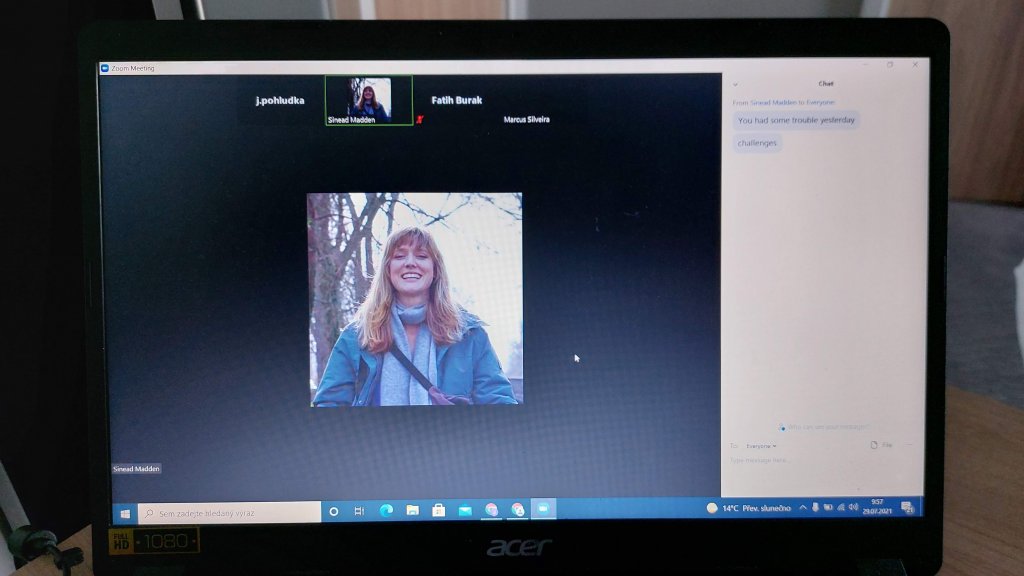The width and height of the screenshot is (1024, 576).
Task: Open the Mail app from taskbar
Action: point(465,510)
